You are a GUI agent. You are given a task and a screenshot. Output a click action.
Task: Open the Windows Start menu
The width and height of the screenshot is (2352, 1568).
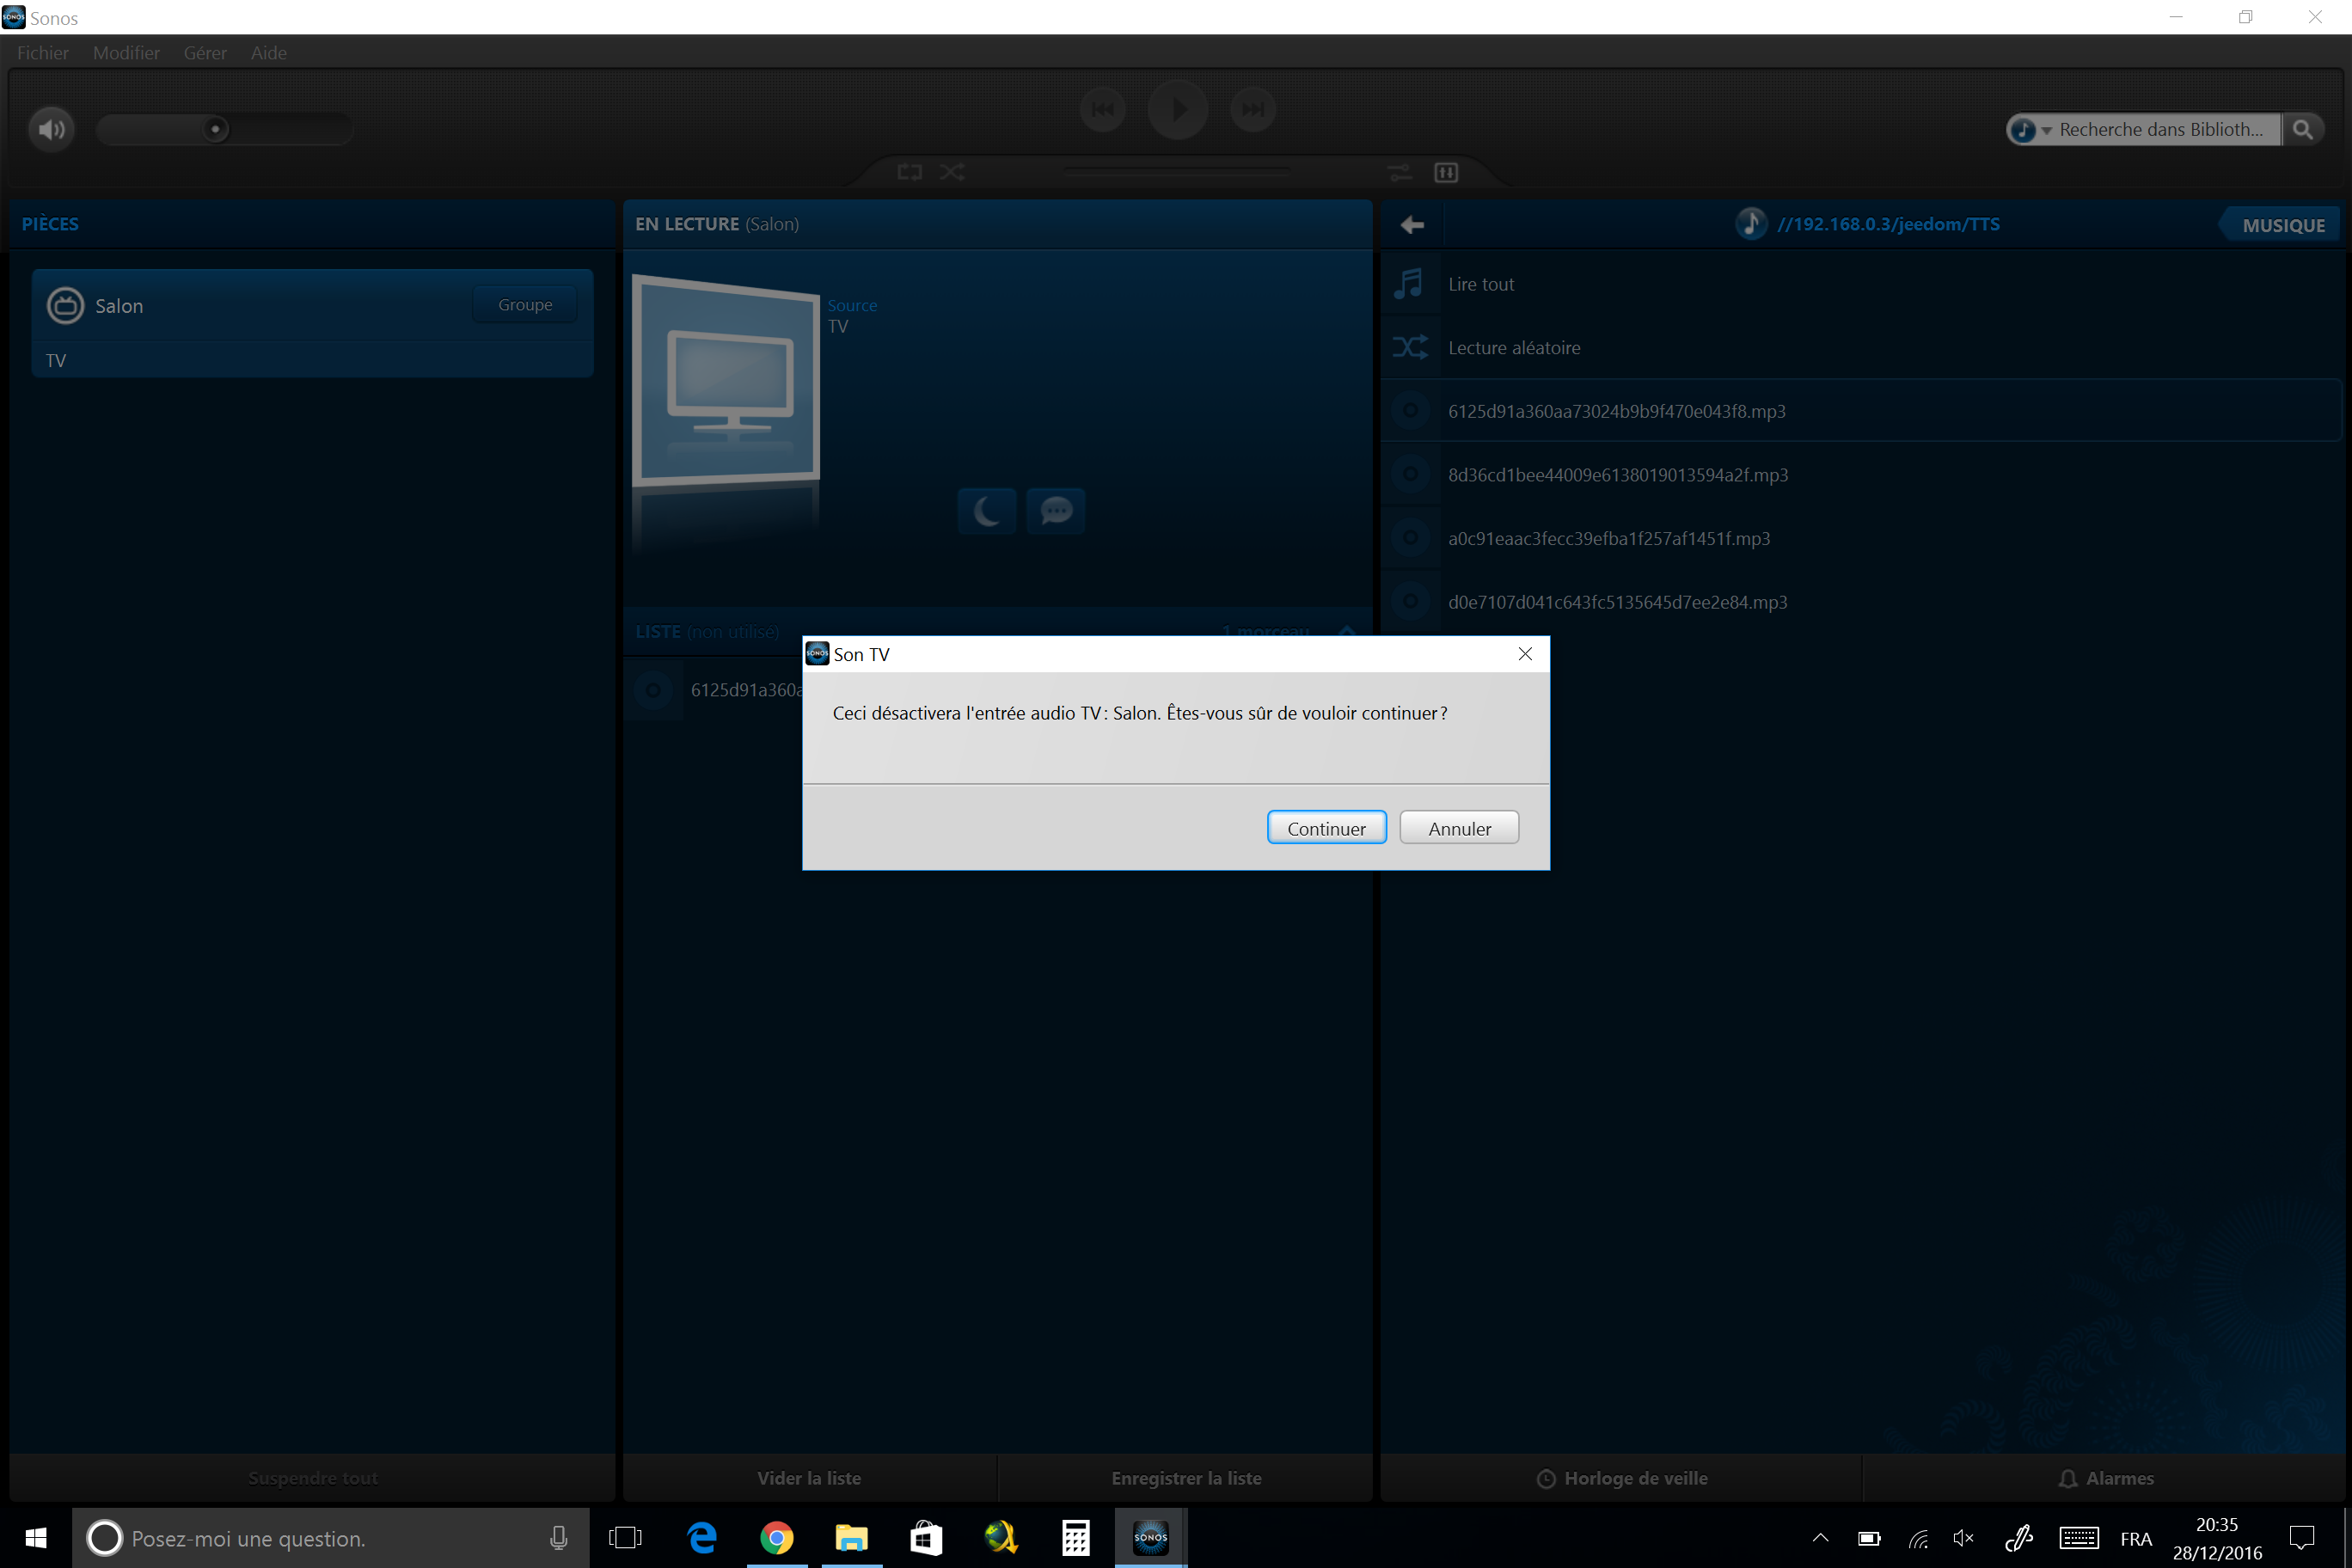[x=36, y=1538]
